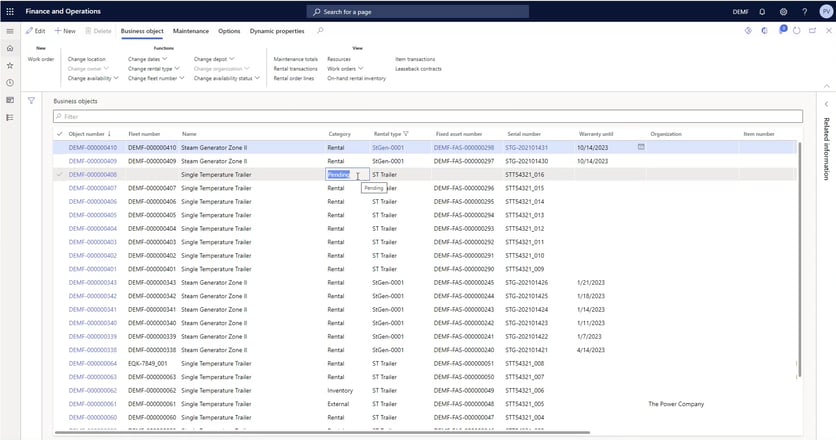This screenshot has width=836, height=440.
Task: Expand the Related information pane
Action: click(x=826, y=104)
